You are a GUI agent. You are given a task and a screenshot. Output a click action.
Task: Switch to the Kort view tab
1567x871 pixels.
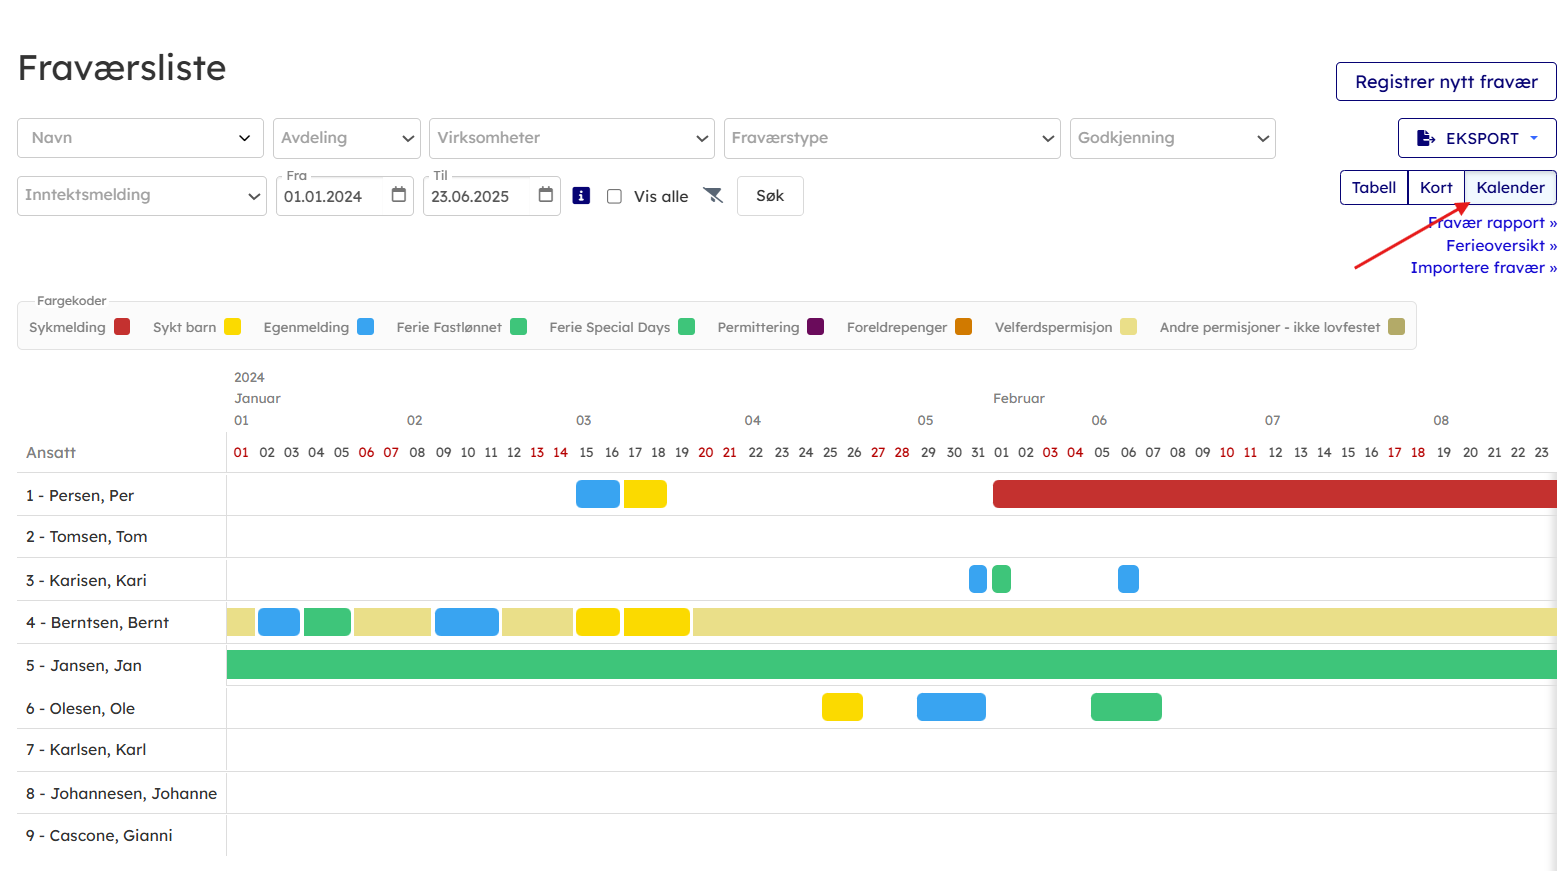pos(1436,188)
